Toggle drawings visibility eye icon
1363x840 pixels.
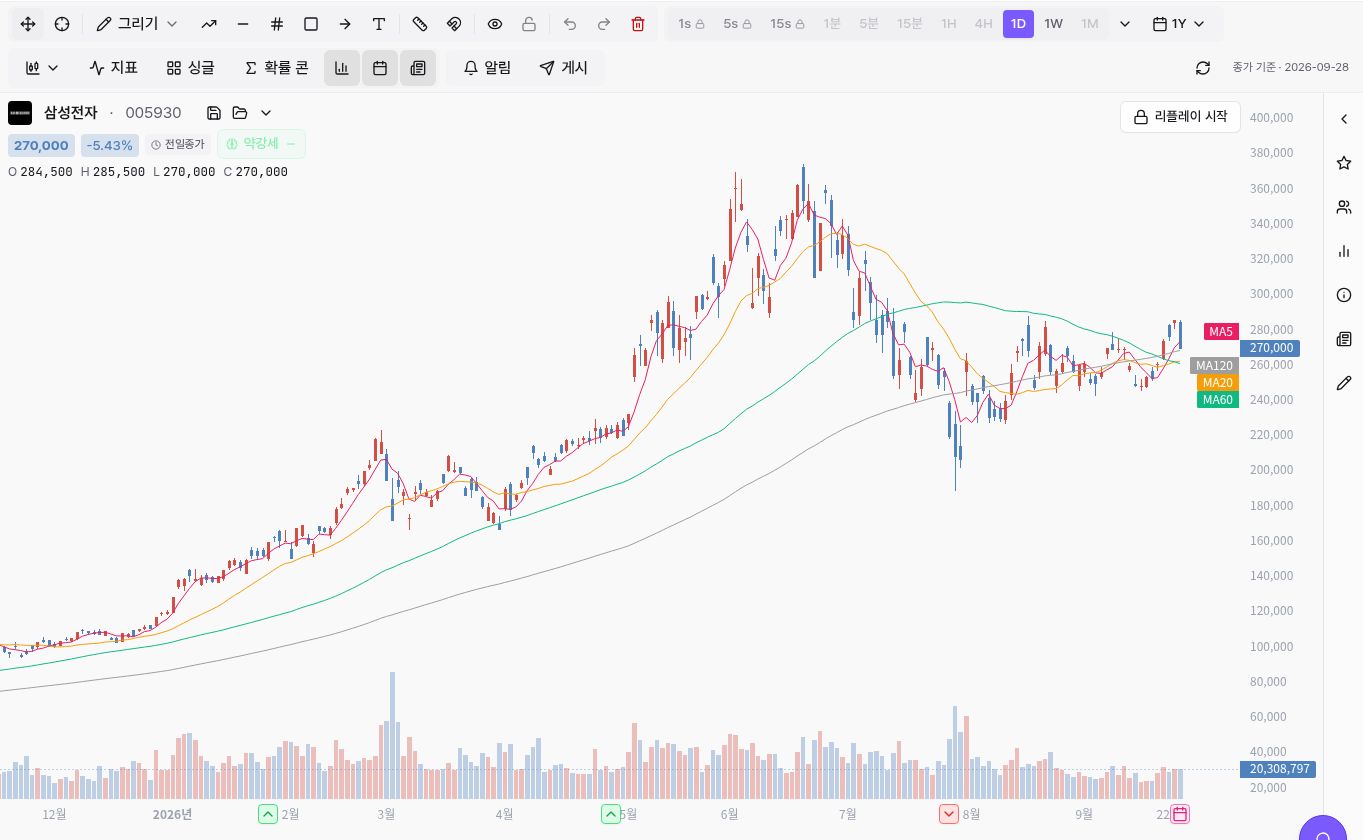click(495, 24)
